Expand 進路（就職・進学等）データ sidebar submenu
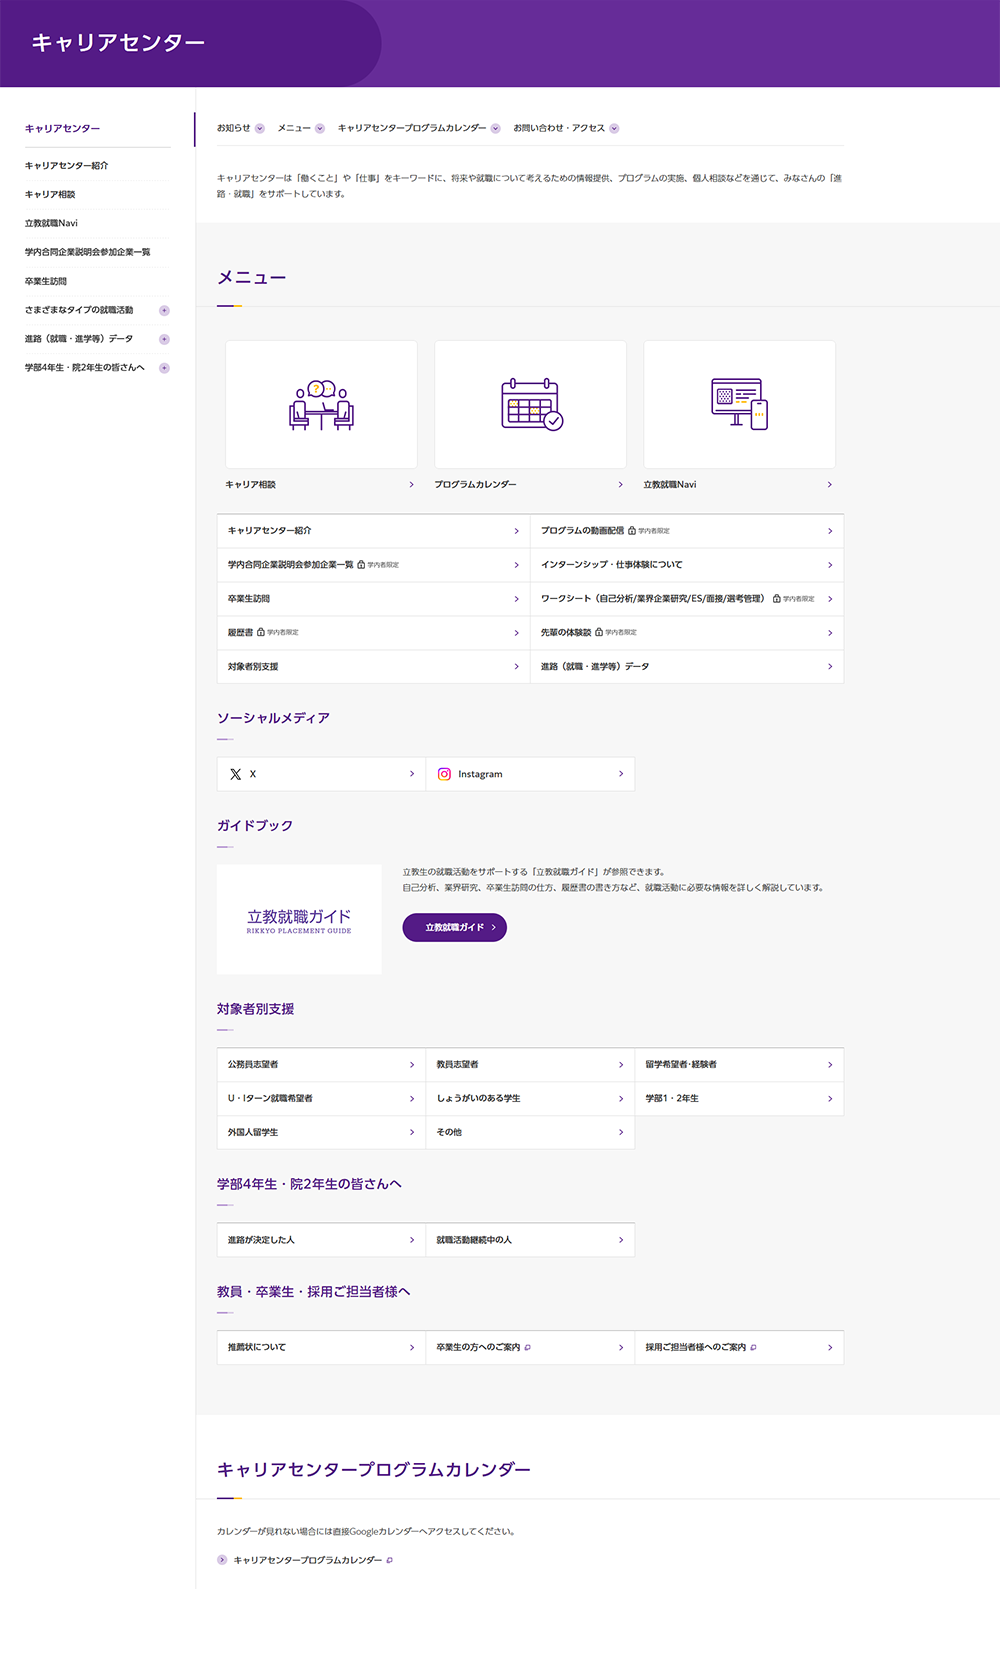Viewport: 1000px width, 1673px height. 164,339
